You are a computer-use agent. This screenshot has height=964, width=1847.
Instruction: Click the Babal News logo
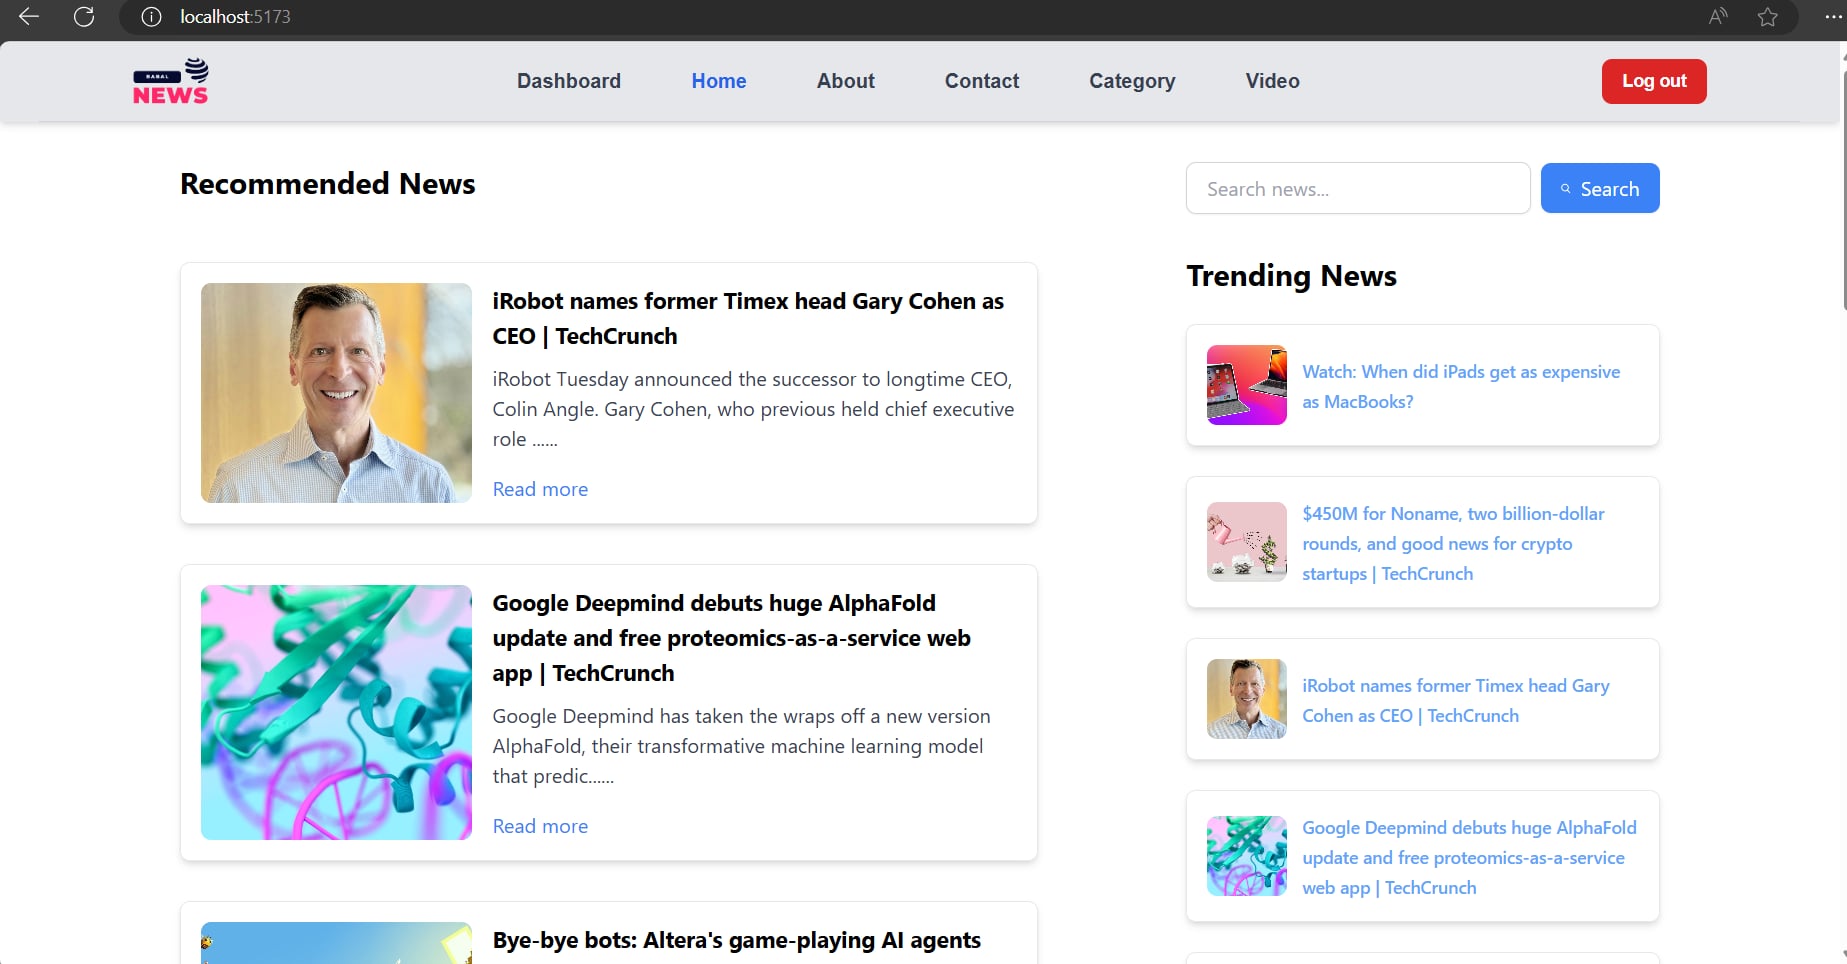pos(171,81)
